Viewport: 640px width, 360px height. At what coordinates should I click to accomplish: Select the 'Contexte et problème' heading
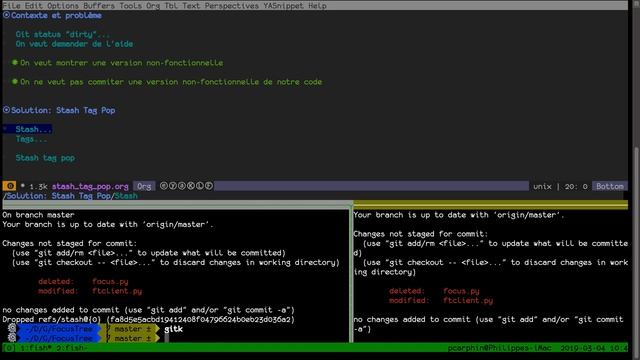point(56,16)
